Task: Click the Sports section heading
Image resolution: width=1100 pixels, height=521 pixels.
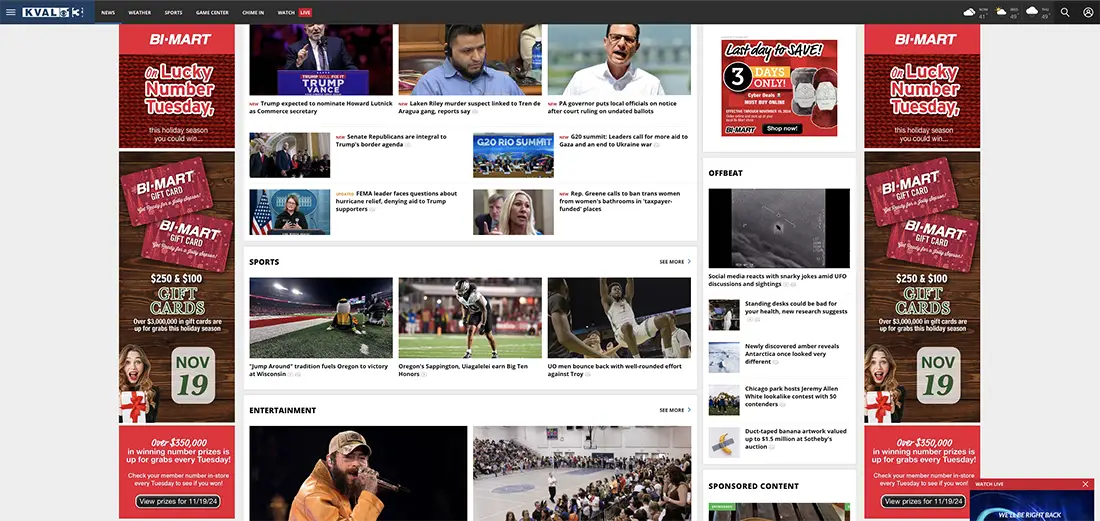Action: (x=264, y=262)
